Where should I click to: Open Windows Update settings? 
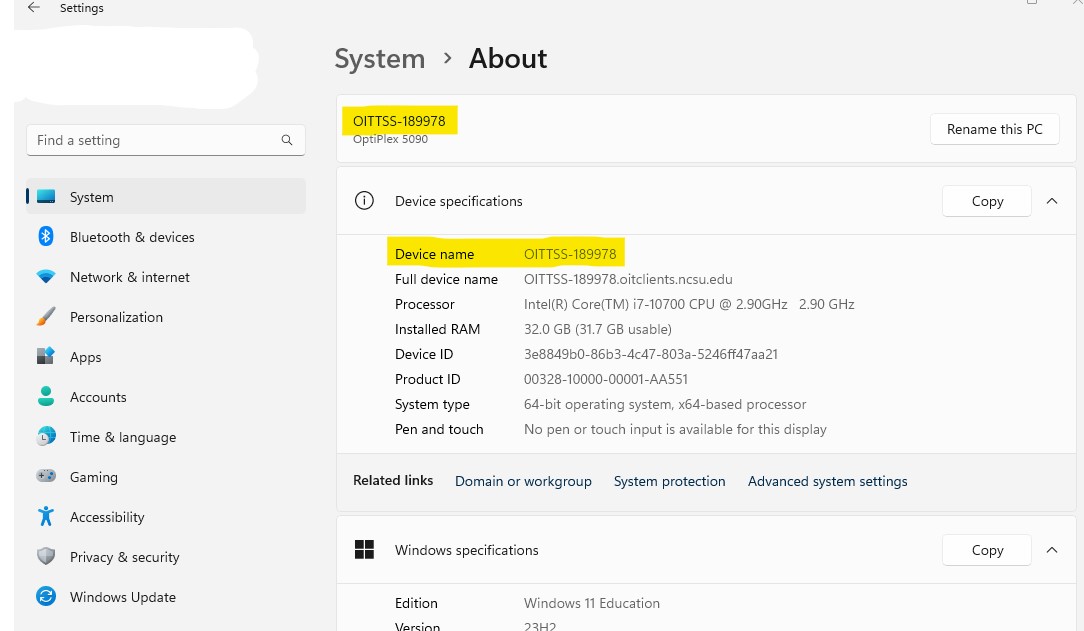point(122,597)
